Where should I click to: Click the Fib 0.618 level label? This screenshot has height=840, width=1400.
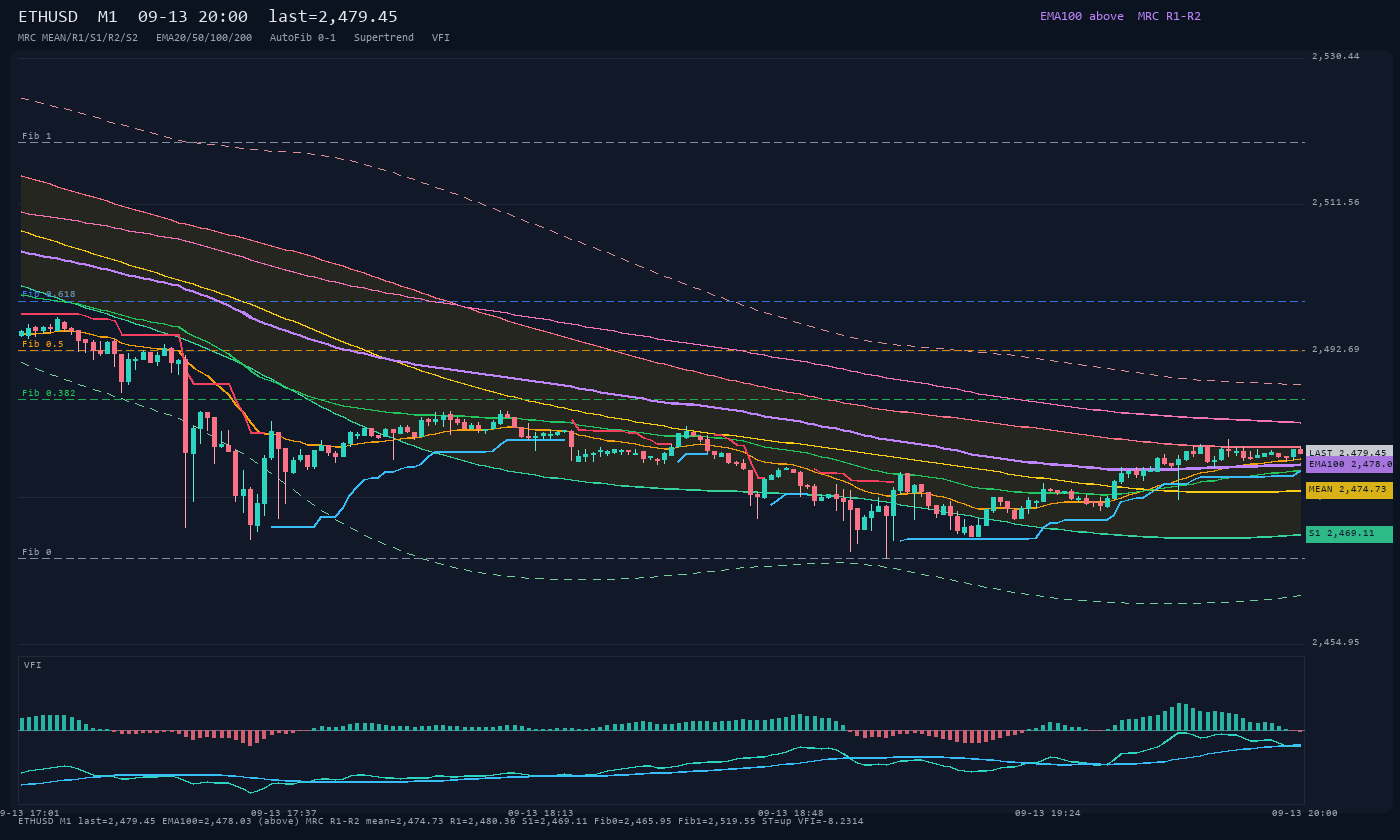[49, 295]
